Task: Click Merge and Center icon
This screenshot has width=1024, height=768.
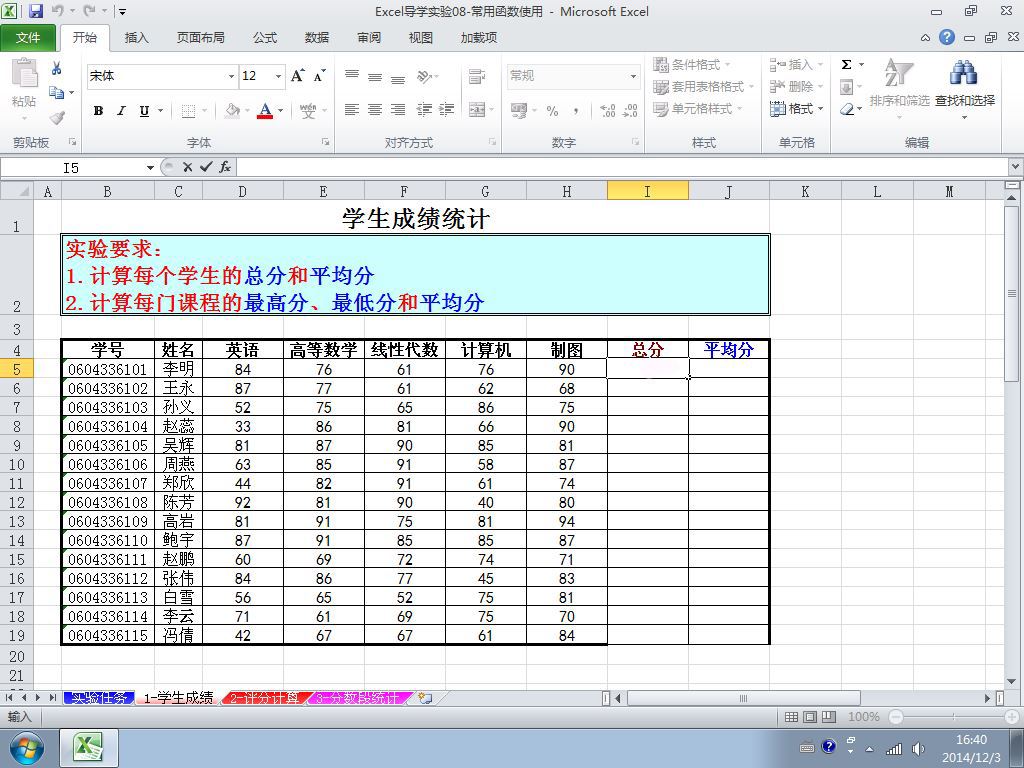Action: (477, 109)
